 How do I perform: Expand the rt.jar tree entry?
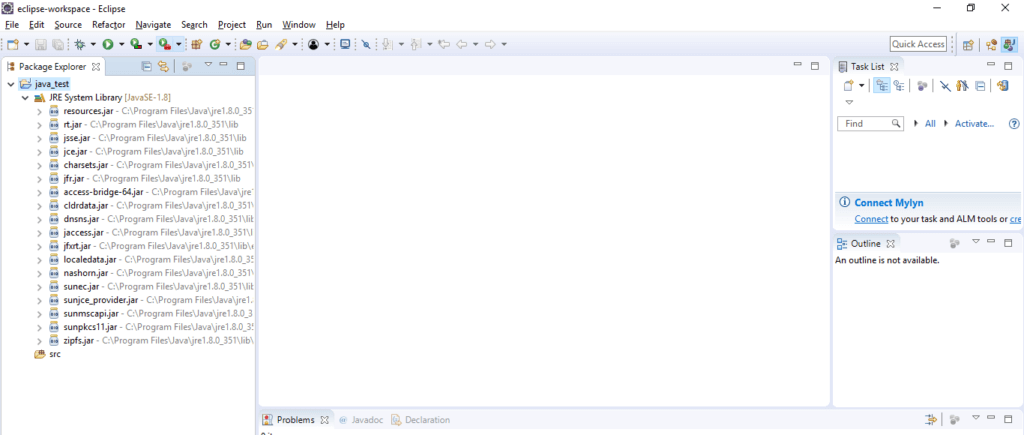coord(39,125)
